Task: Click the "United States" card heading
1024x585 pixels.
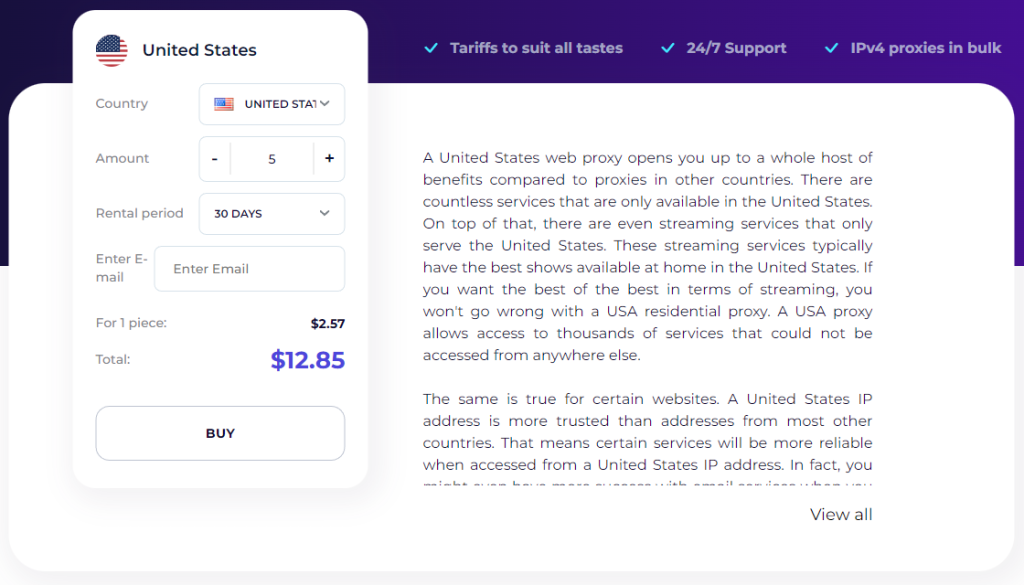Action: 199,50
